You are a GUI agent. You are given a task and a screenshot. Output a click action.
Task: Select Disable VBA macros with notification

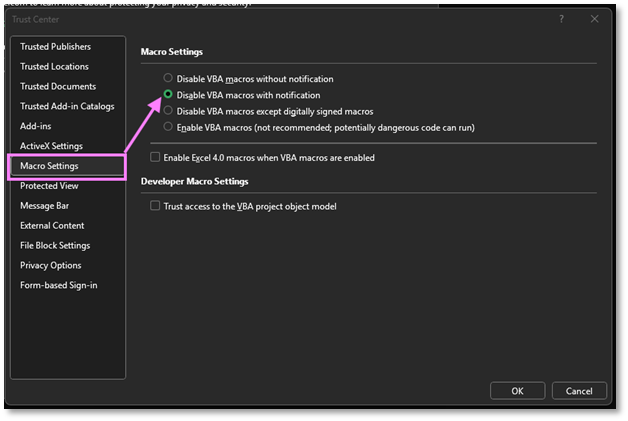click(x=168, y=95)
